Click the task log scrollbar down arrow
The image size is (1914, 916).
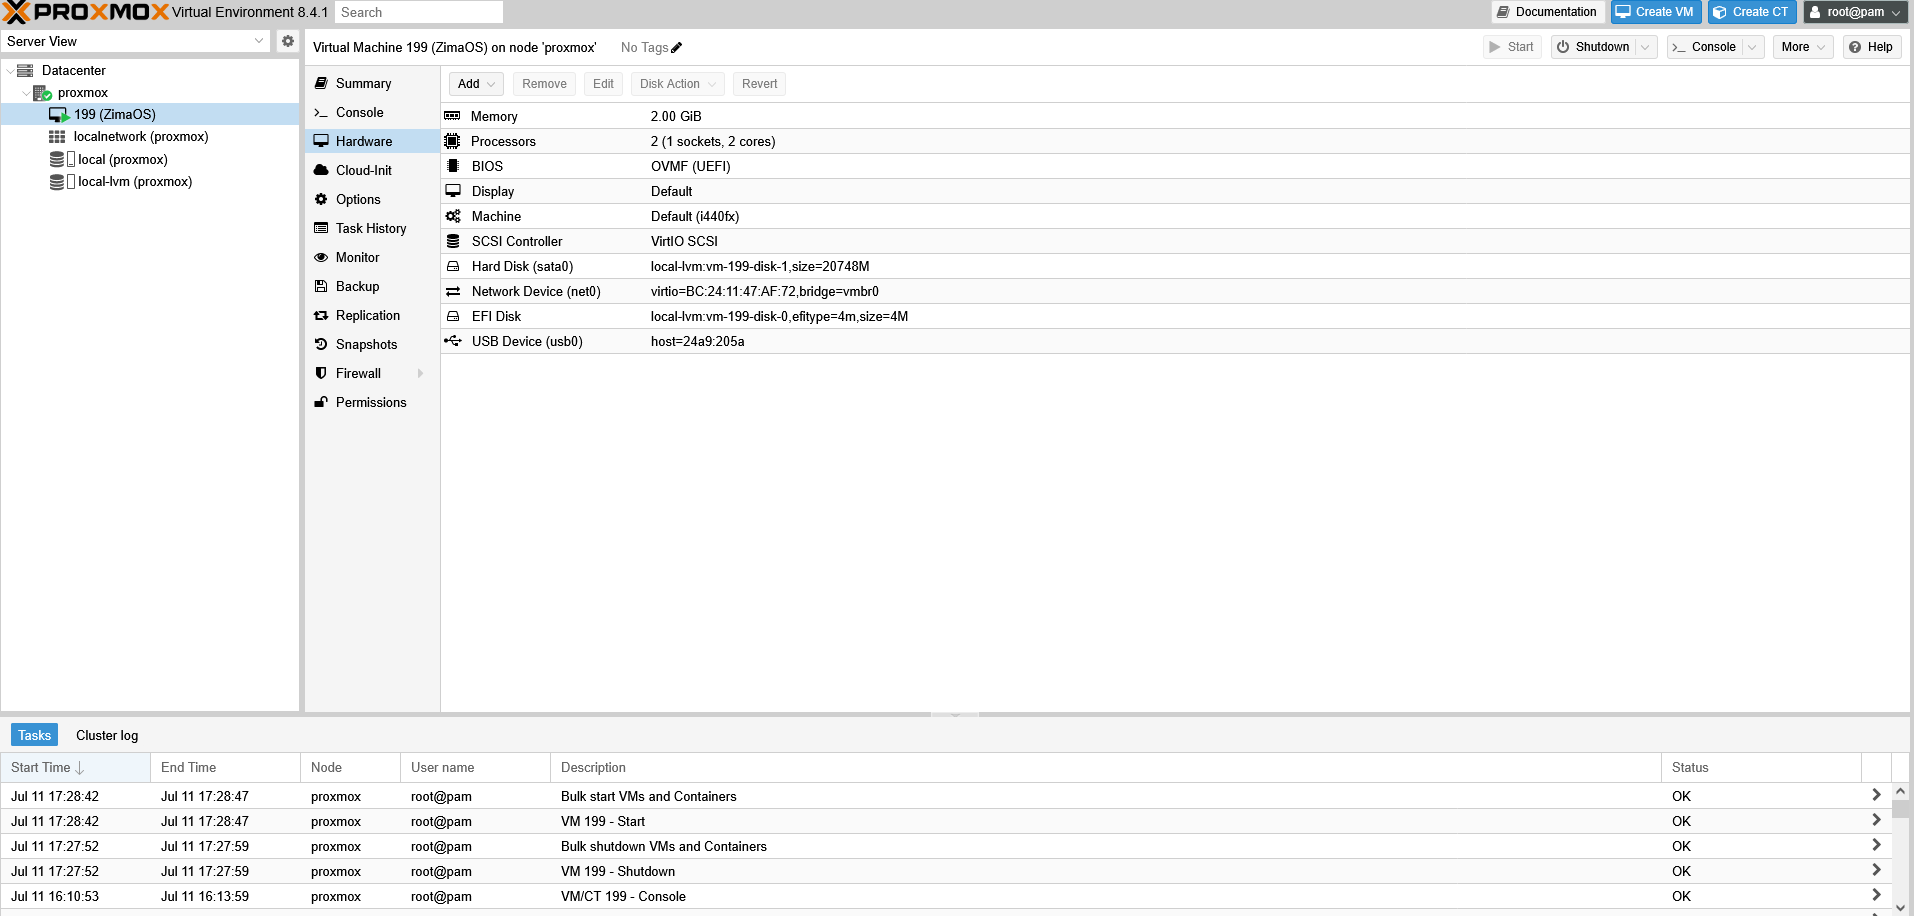[1900, 907]
